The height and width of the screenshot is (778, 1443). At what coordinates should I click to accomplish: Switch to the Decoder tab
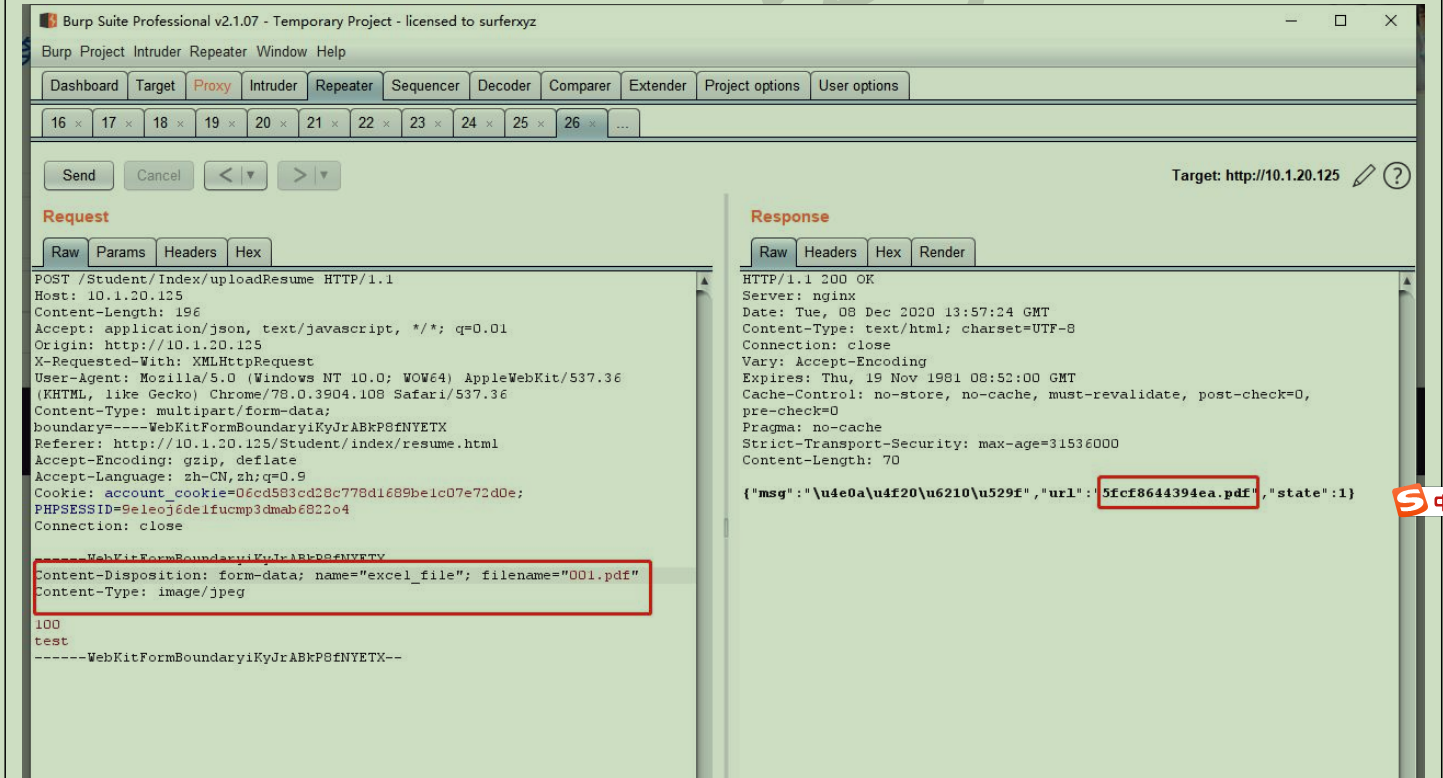504,86
